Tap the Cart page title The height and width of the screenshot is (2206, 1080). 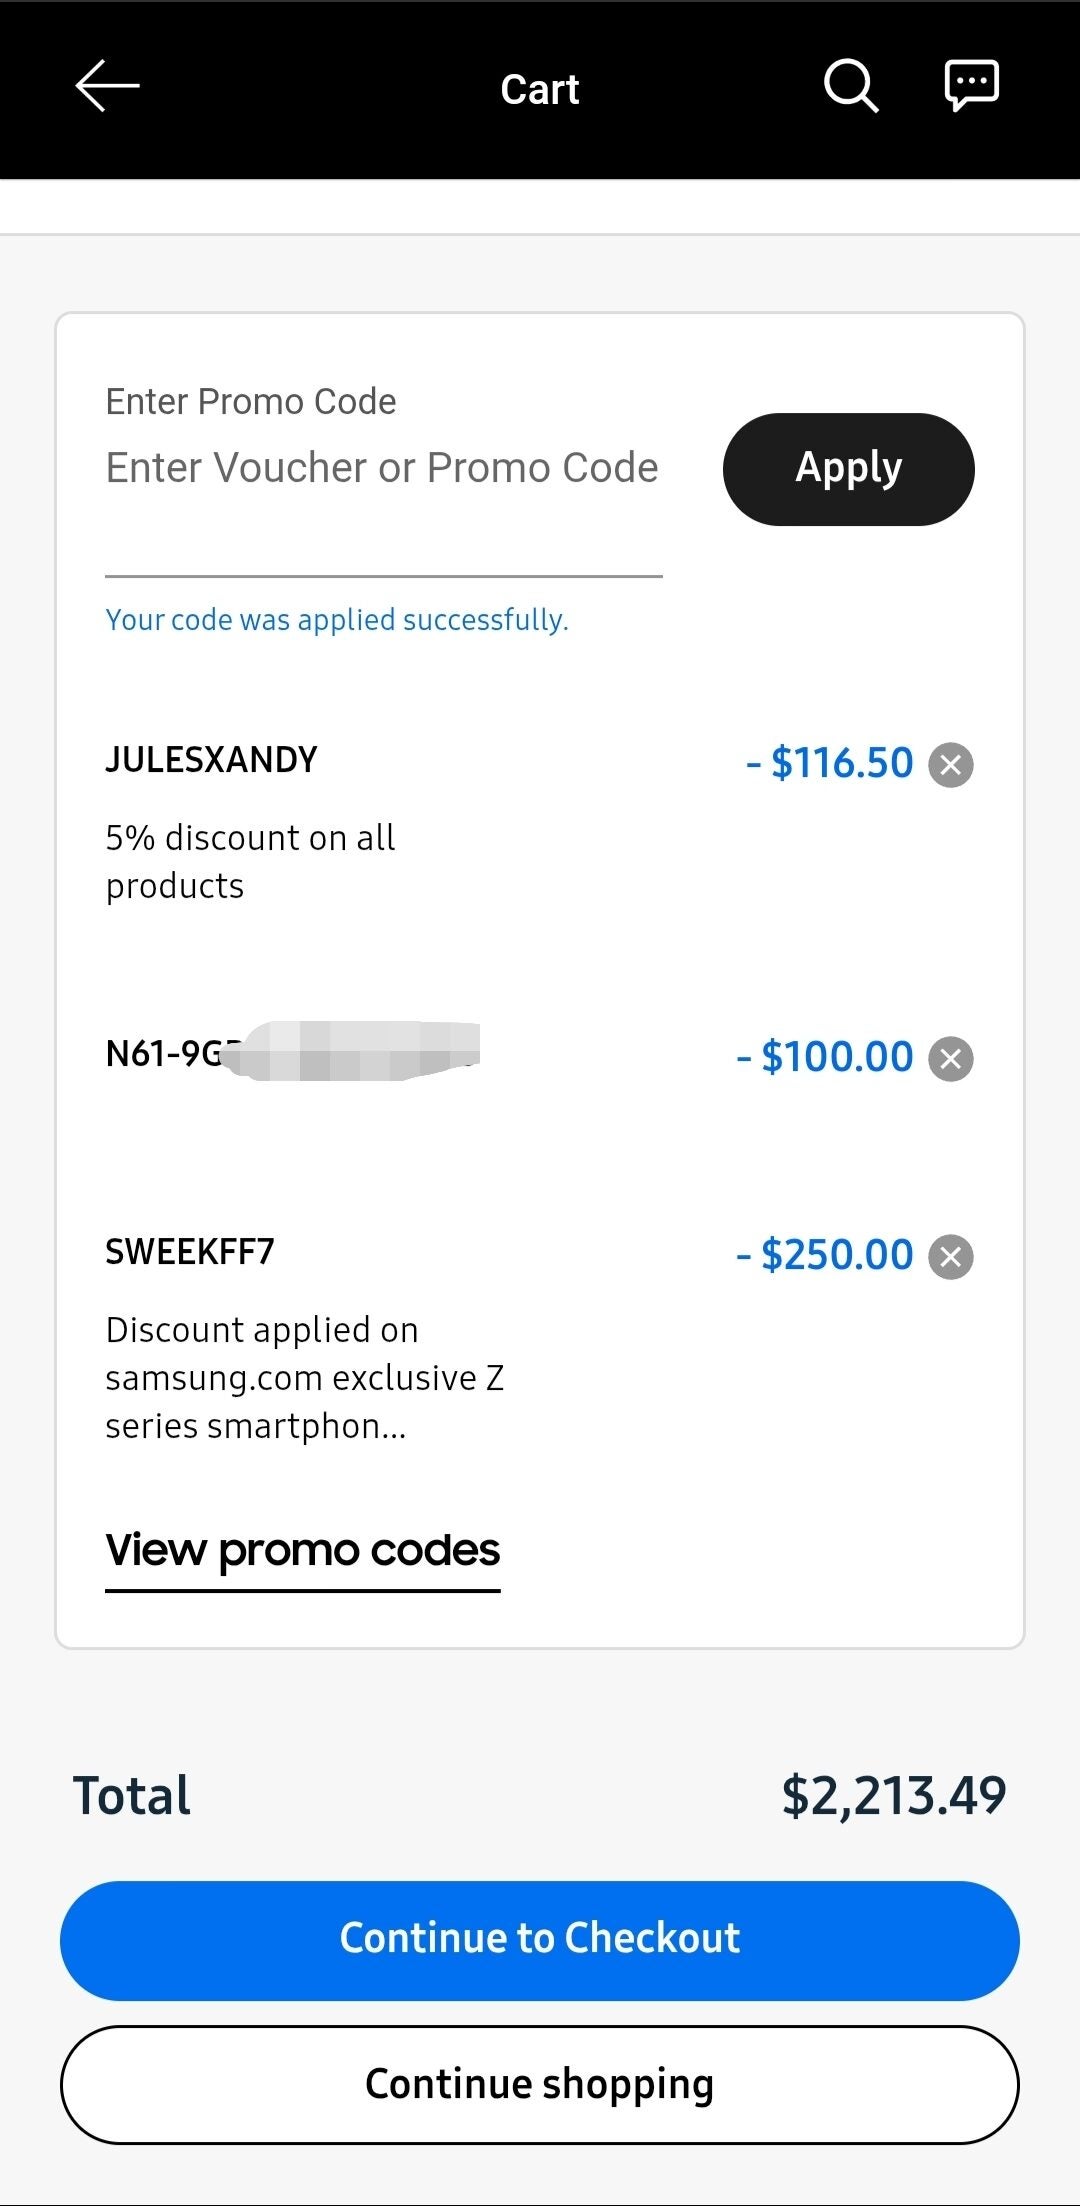(x=540, y=90)
